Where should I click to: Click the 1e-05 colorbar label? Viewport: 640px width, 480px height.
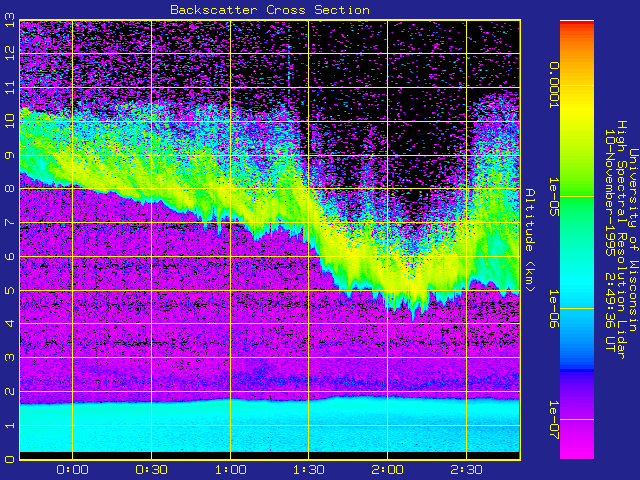click(553, 196)
